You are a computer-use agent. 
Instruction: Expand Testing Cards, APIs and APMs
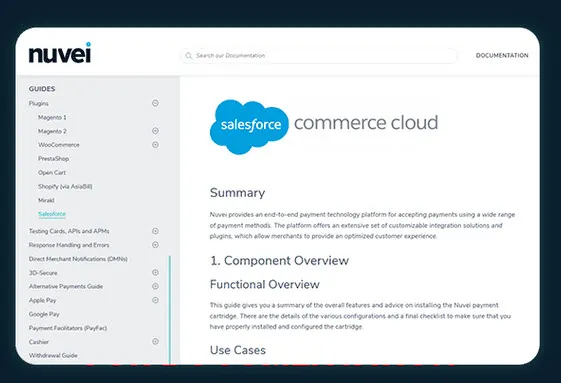pyautogui.click(x=155, y=231)
